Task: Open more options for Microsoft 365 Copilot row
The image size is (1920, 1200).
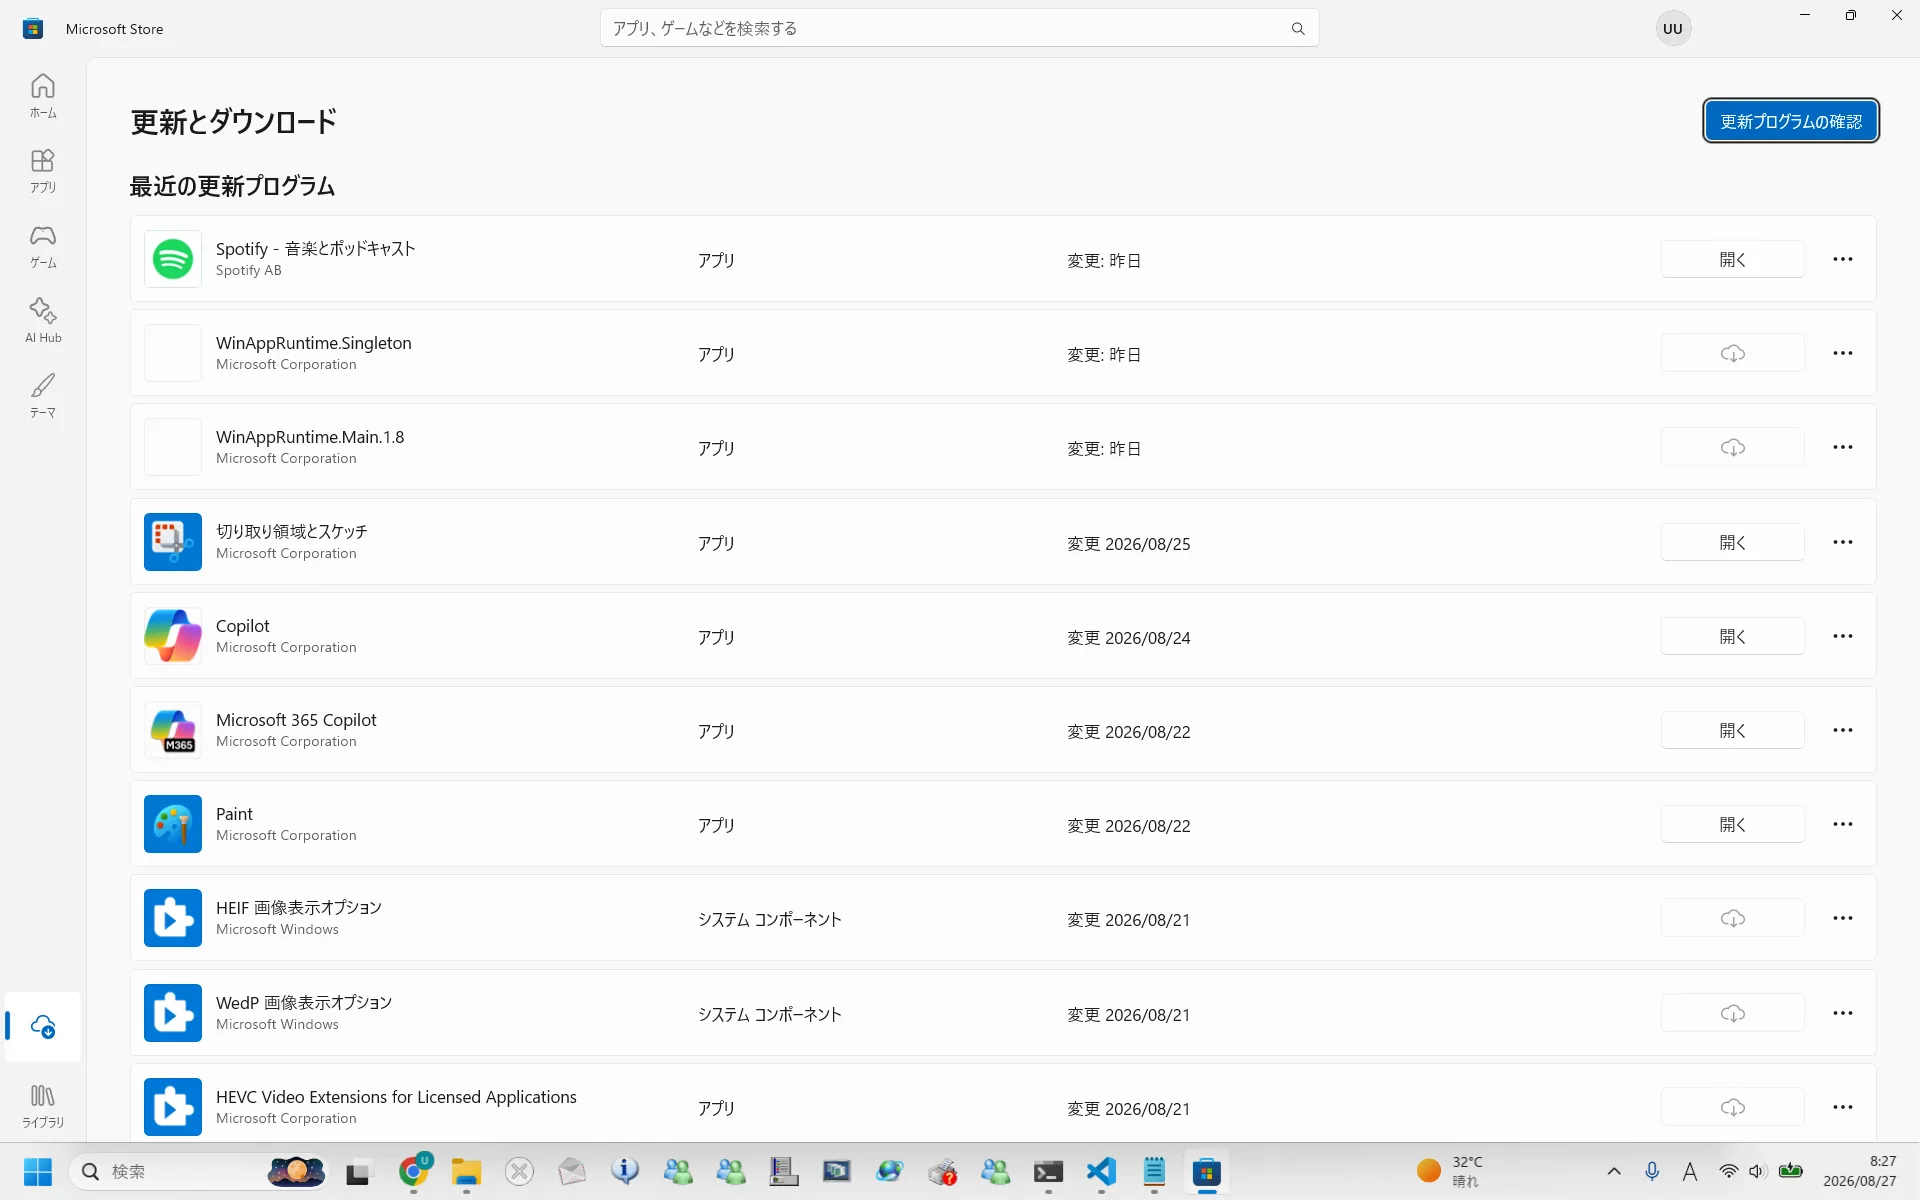Action: pos(1843,730)
